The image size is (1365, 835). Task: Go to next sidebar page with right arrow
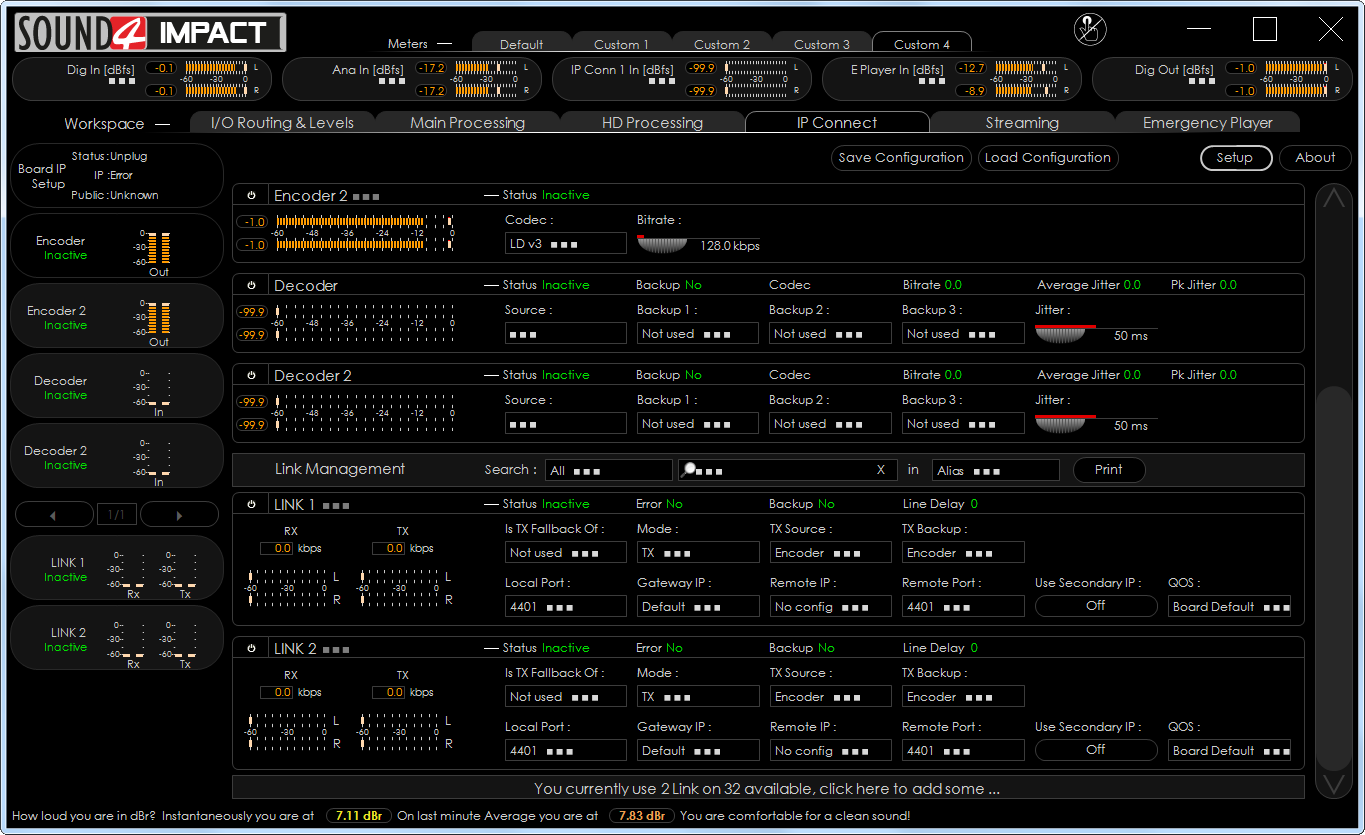coord(179,515)
